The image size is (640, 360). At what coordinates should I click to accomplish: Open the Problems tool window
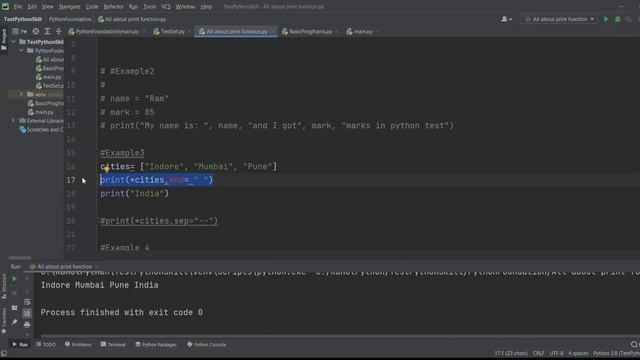coord(78,344)
